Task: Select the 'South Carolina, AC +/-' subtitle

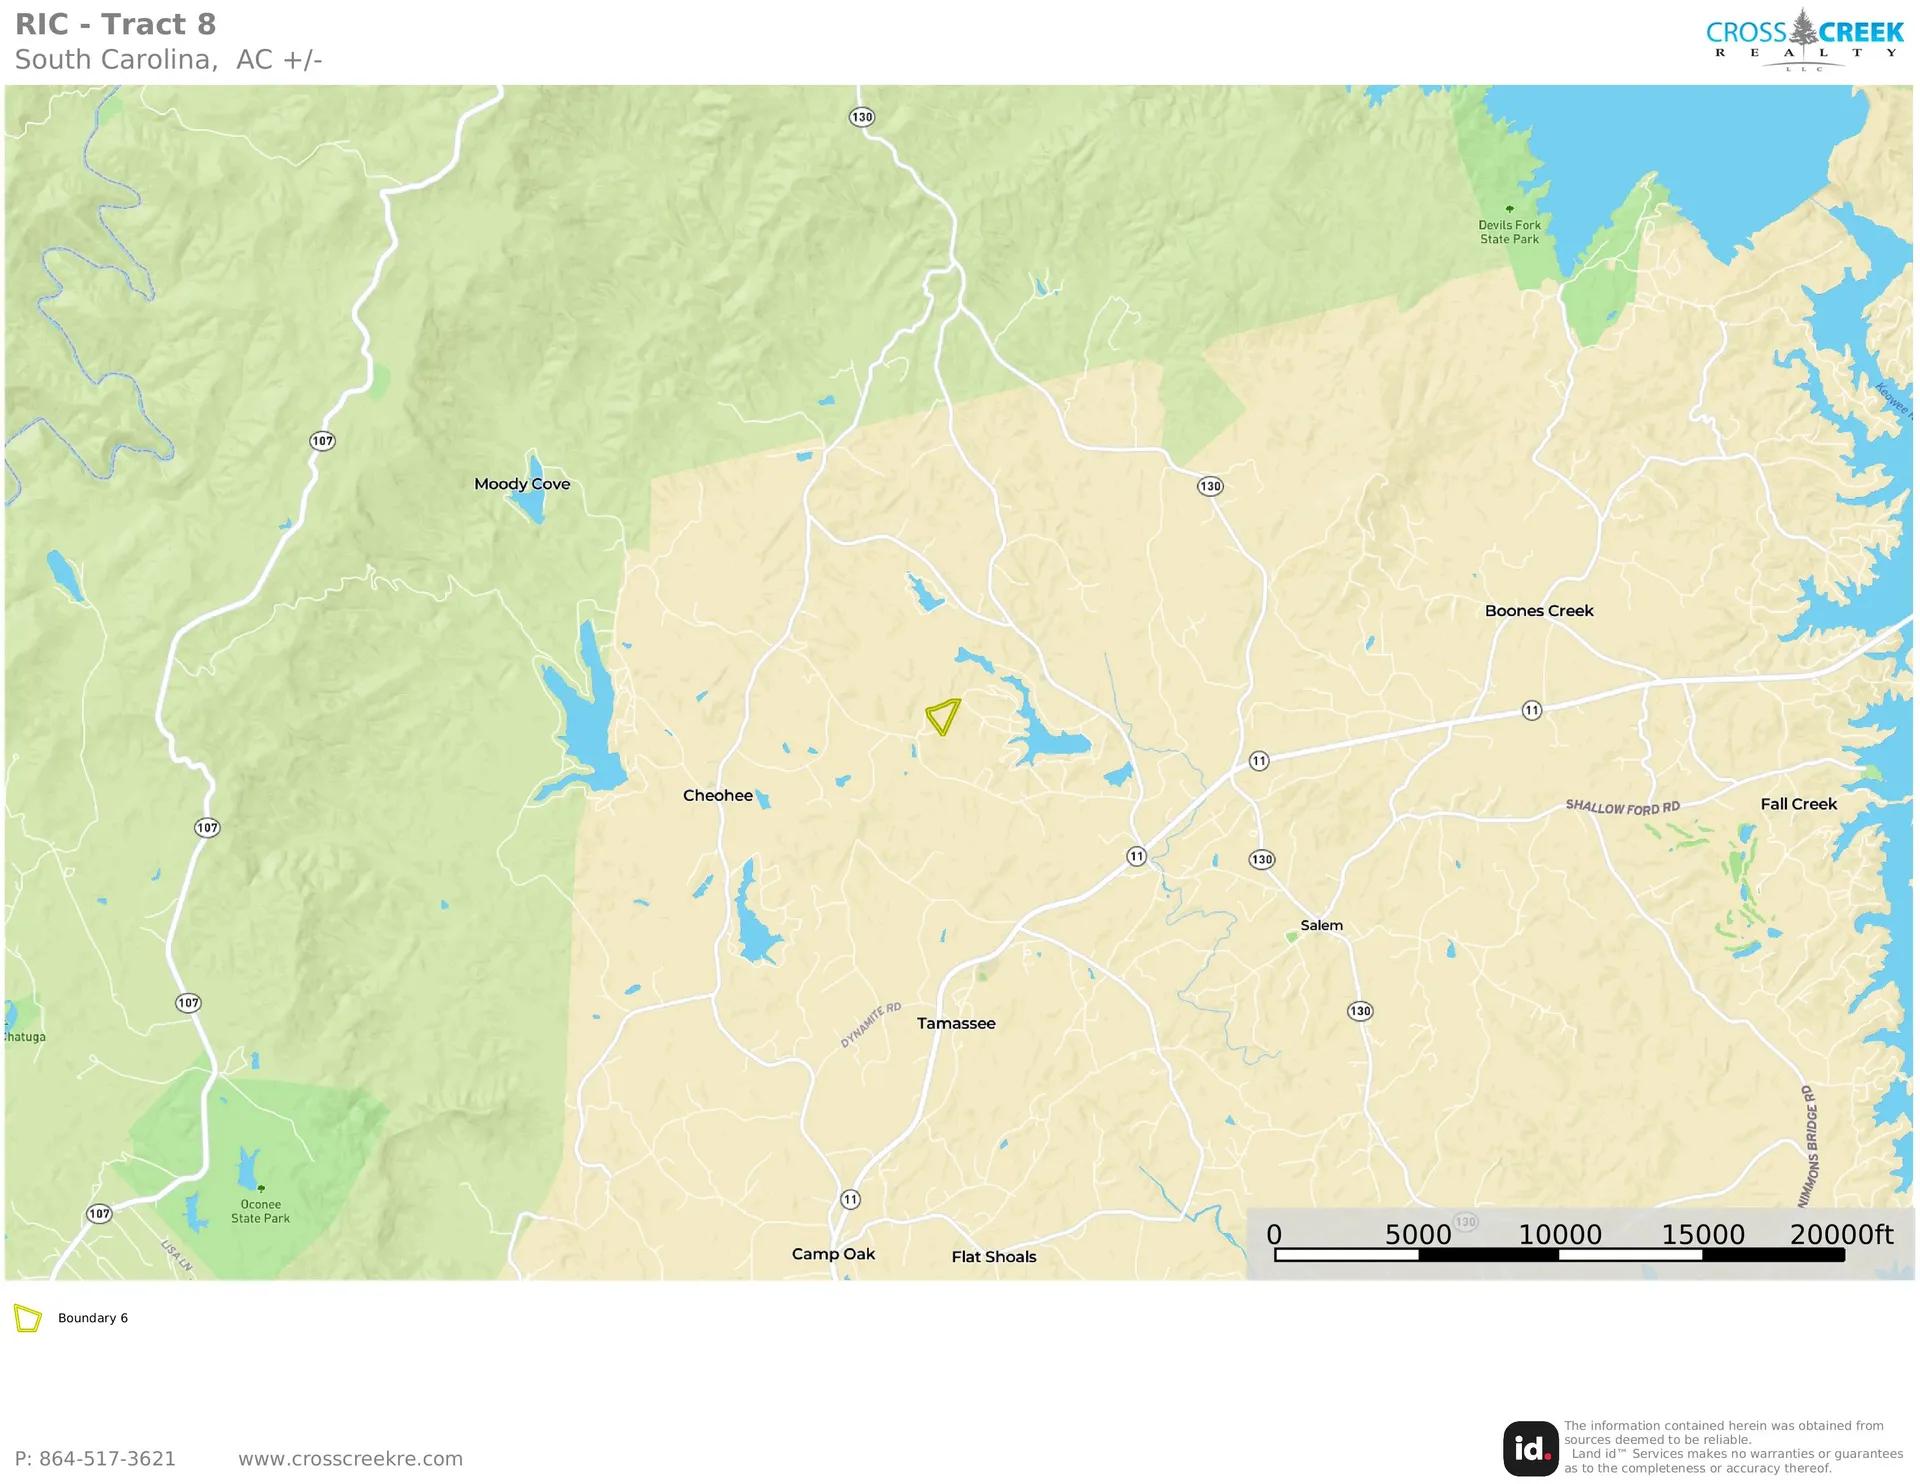Action: click(x=168, y=60)
